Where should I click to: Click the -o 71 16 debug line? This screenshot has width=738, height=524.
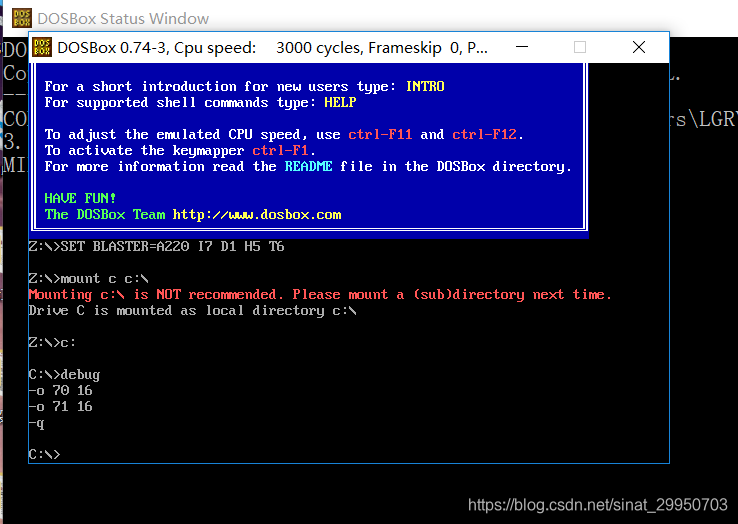[x=60, y=407]
